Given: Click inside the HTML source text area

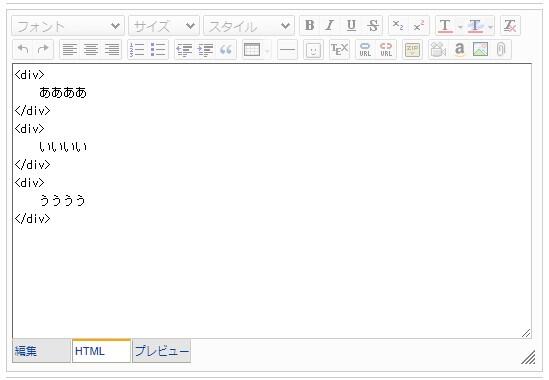Looking at the screenshot, I should [272, 201].
